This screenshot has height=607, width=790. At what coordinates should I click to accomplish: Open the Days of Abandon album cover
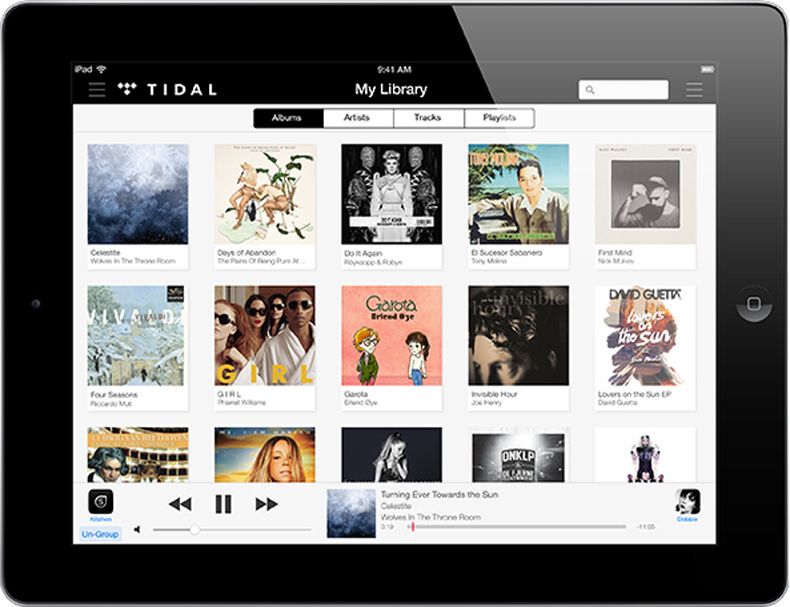[x=265, y=194]
